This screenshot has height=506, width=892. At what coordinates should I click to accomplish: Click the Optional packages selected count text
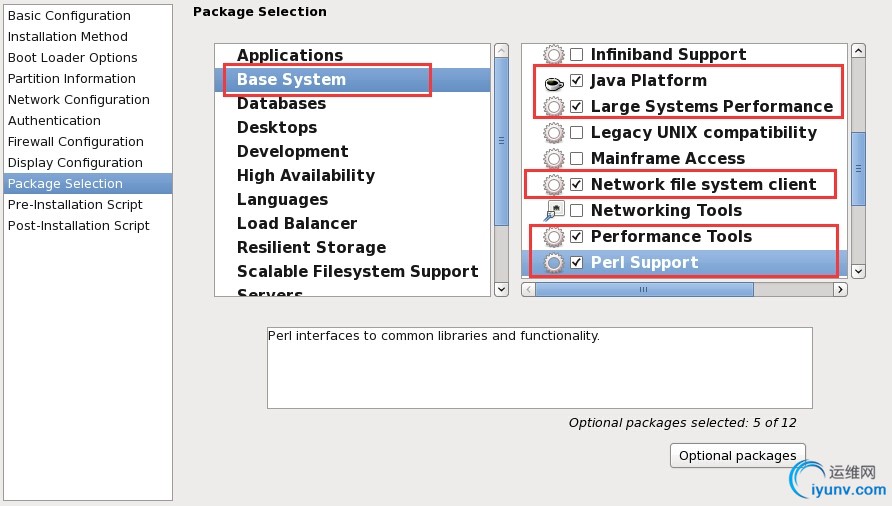(682, 423)
